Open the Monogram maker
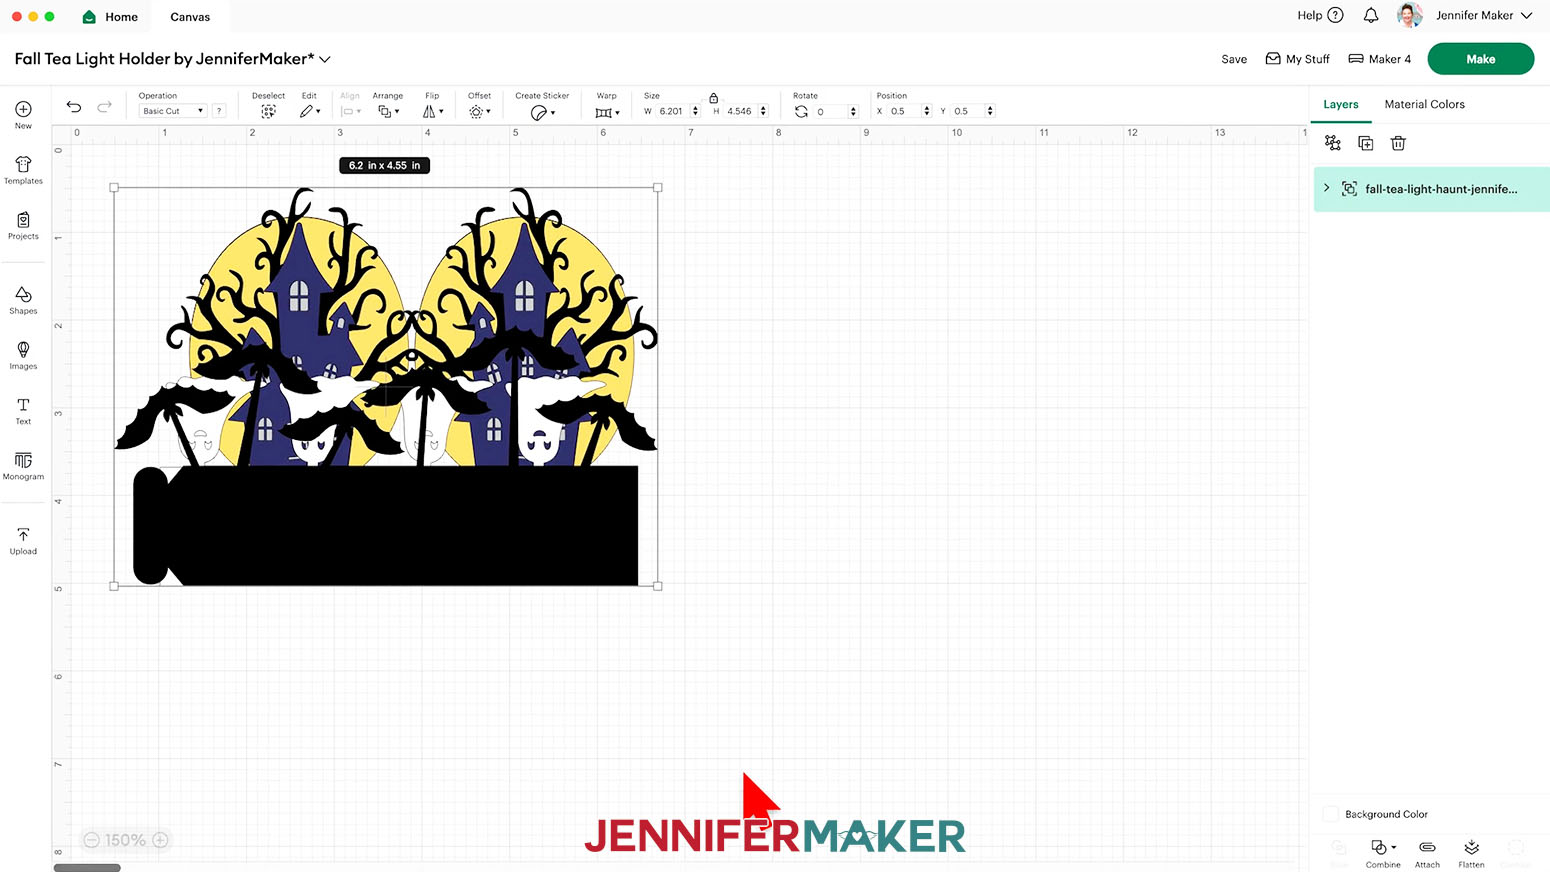This screenshot has height=872, width=1550. point(23,465)
